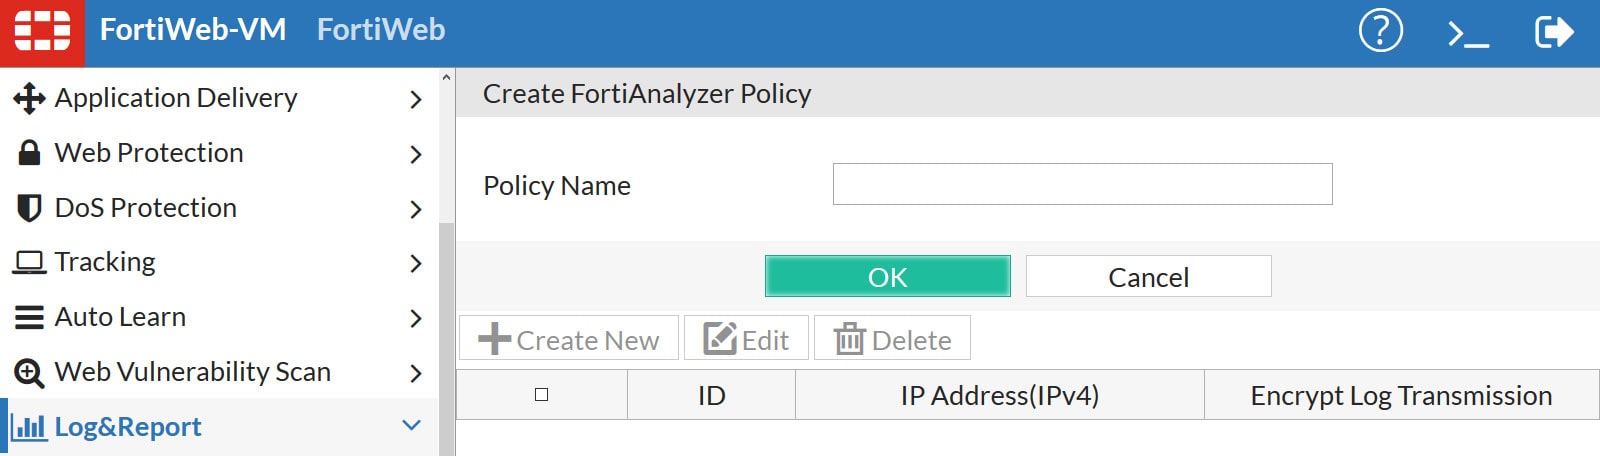Click the logout icon
The height and width of the screenshot is (456, 1600).
[x=1553, y=32]
